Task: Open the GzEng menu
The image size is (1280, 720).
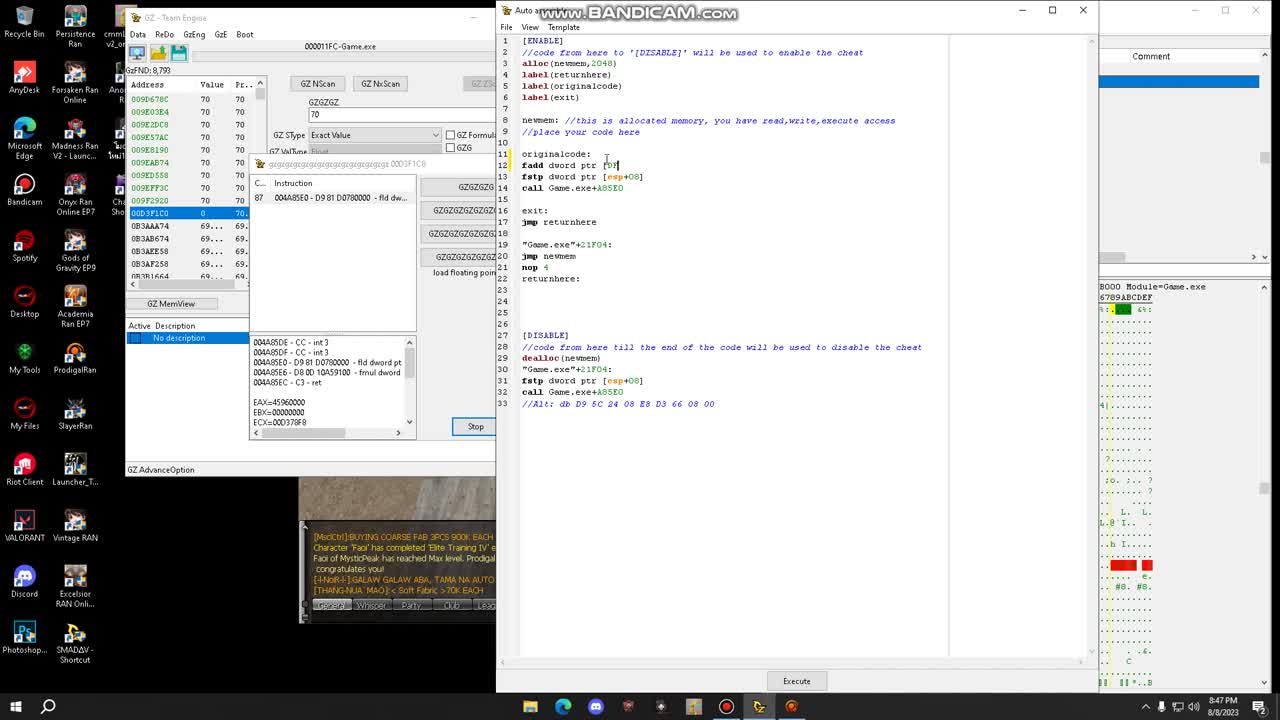Action: (x=194, y=34)
